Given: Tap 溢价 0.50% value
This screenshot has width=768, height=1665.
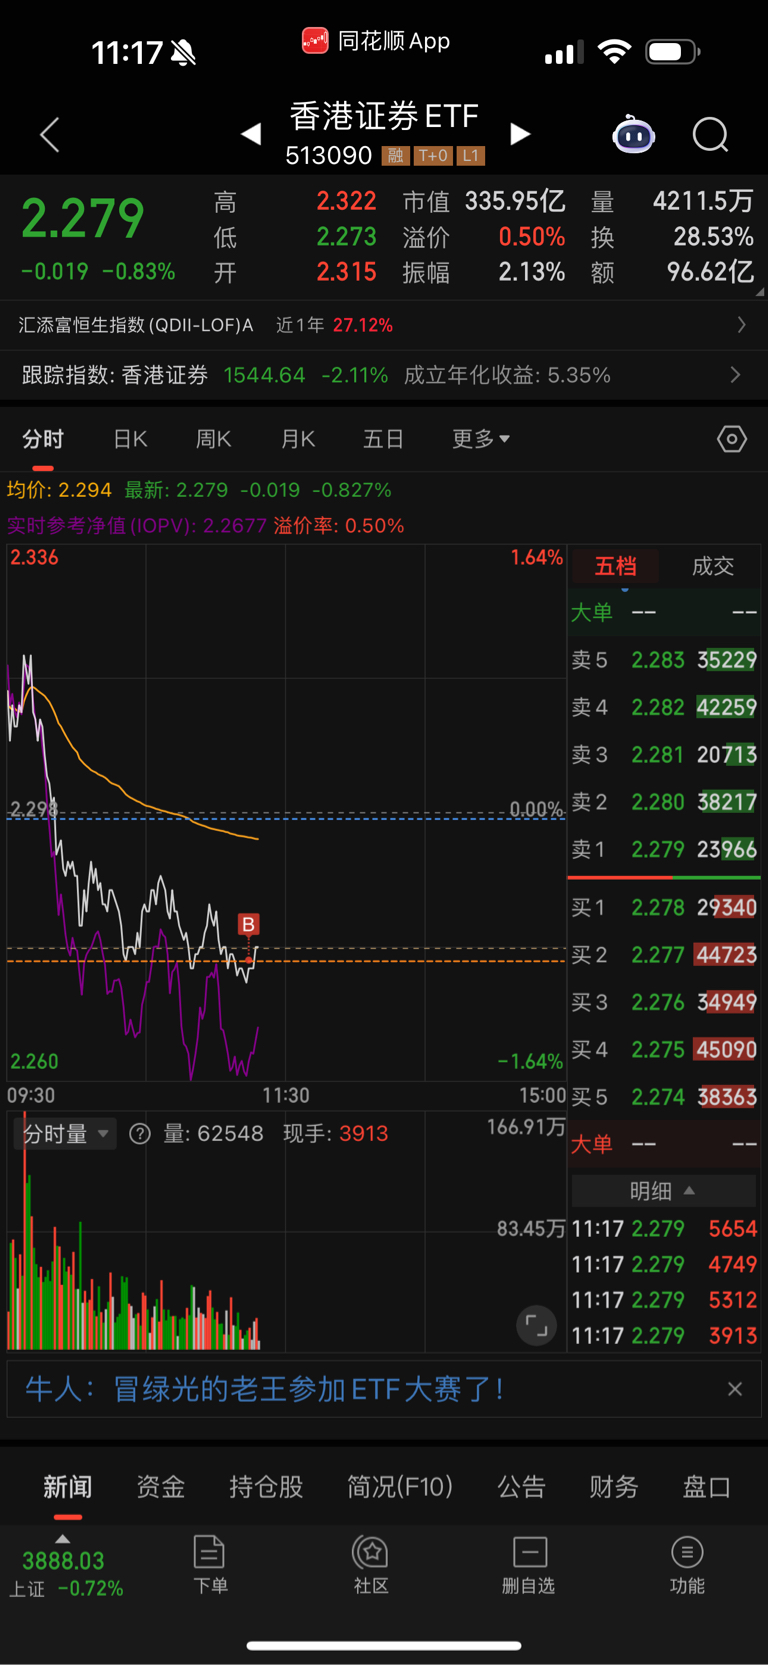Looking at the screenshot, I should coord(532,237).
